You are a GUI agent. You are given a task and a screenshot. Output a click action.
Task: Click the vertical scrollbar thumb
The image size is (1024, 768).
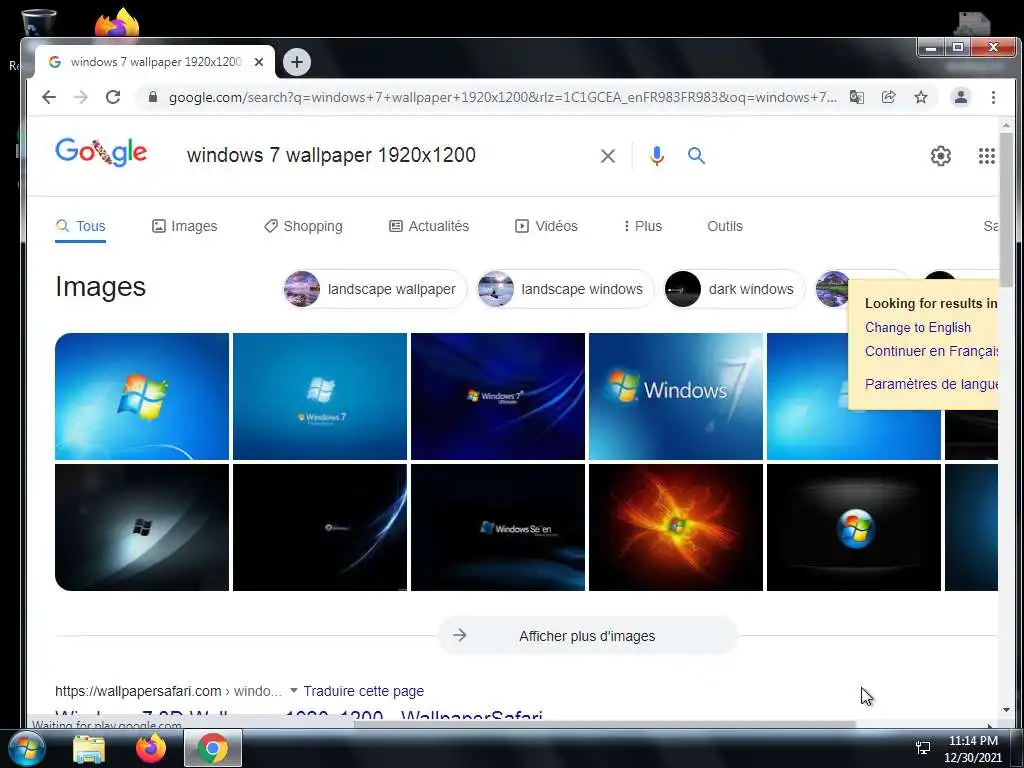[x=1006, y=209]
